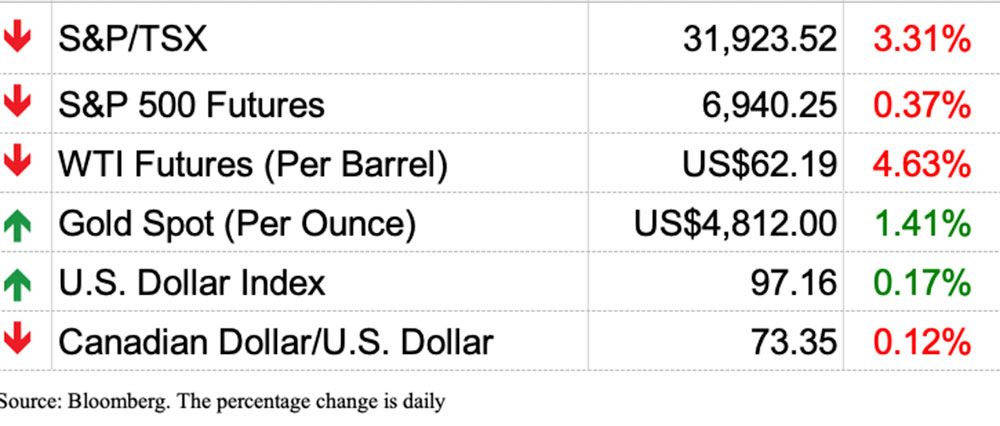Click the US$4,812.00 gold price
This screenshot has height=426, width=1000.
coord(735,224)
